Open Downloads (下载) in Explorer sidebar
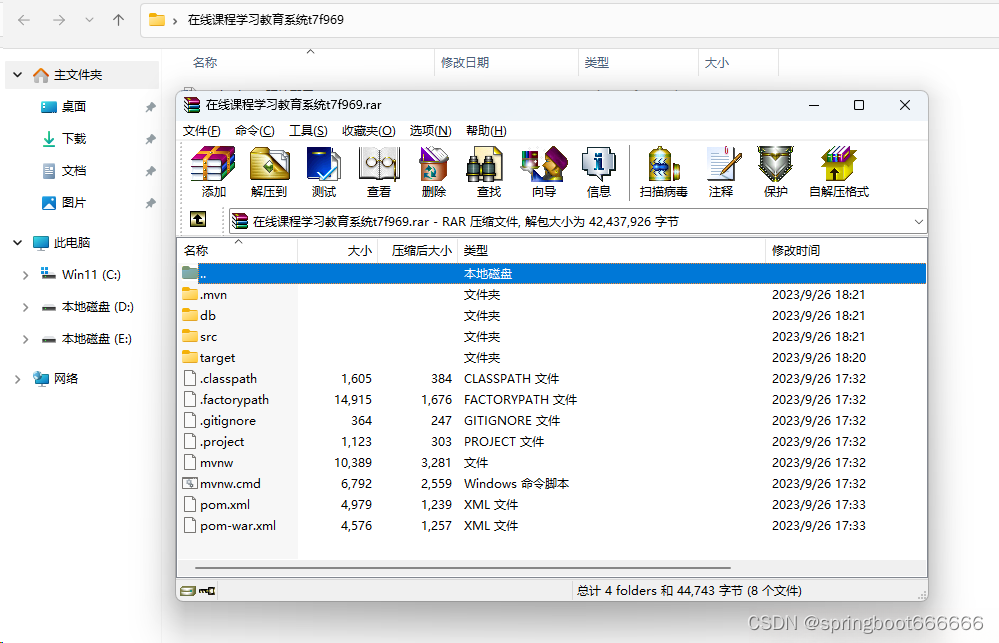Screen dimensions: 999x643 point(73,138)
